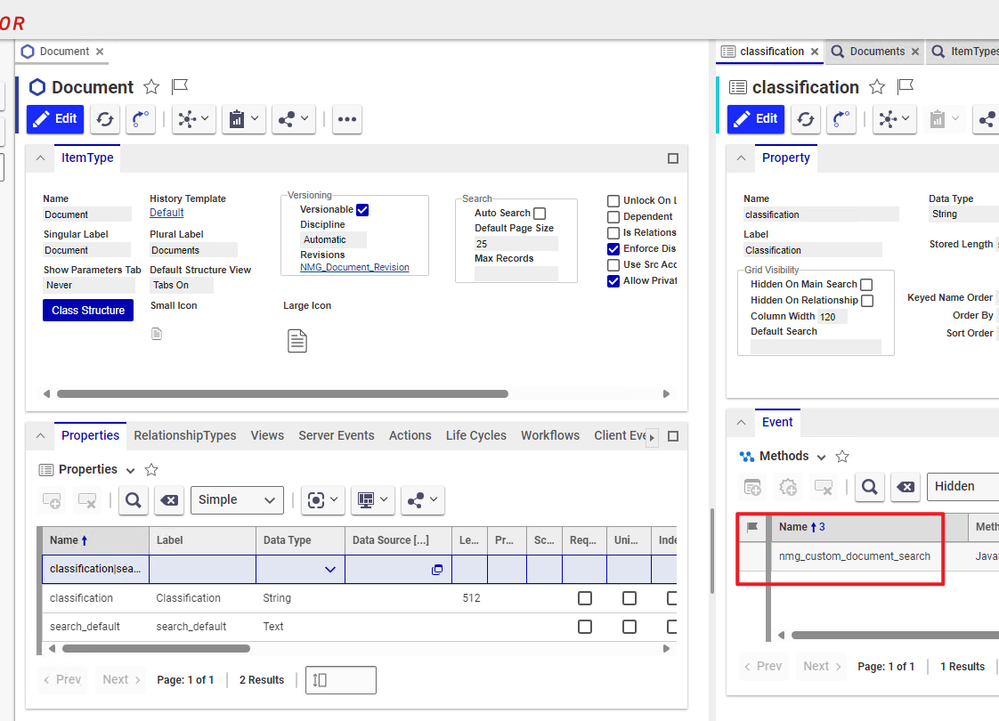Click the search magnifier in Properties toolbar
This screenshot has width=999, height=721.
pos(133,500)
